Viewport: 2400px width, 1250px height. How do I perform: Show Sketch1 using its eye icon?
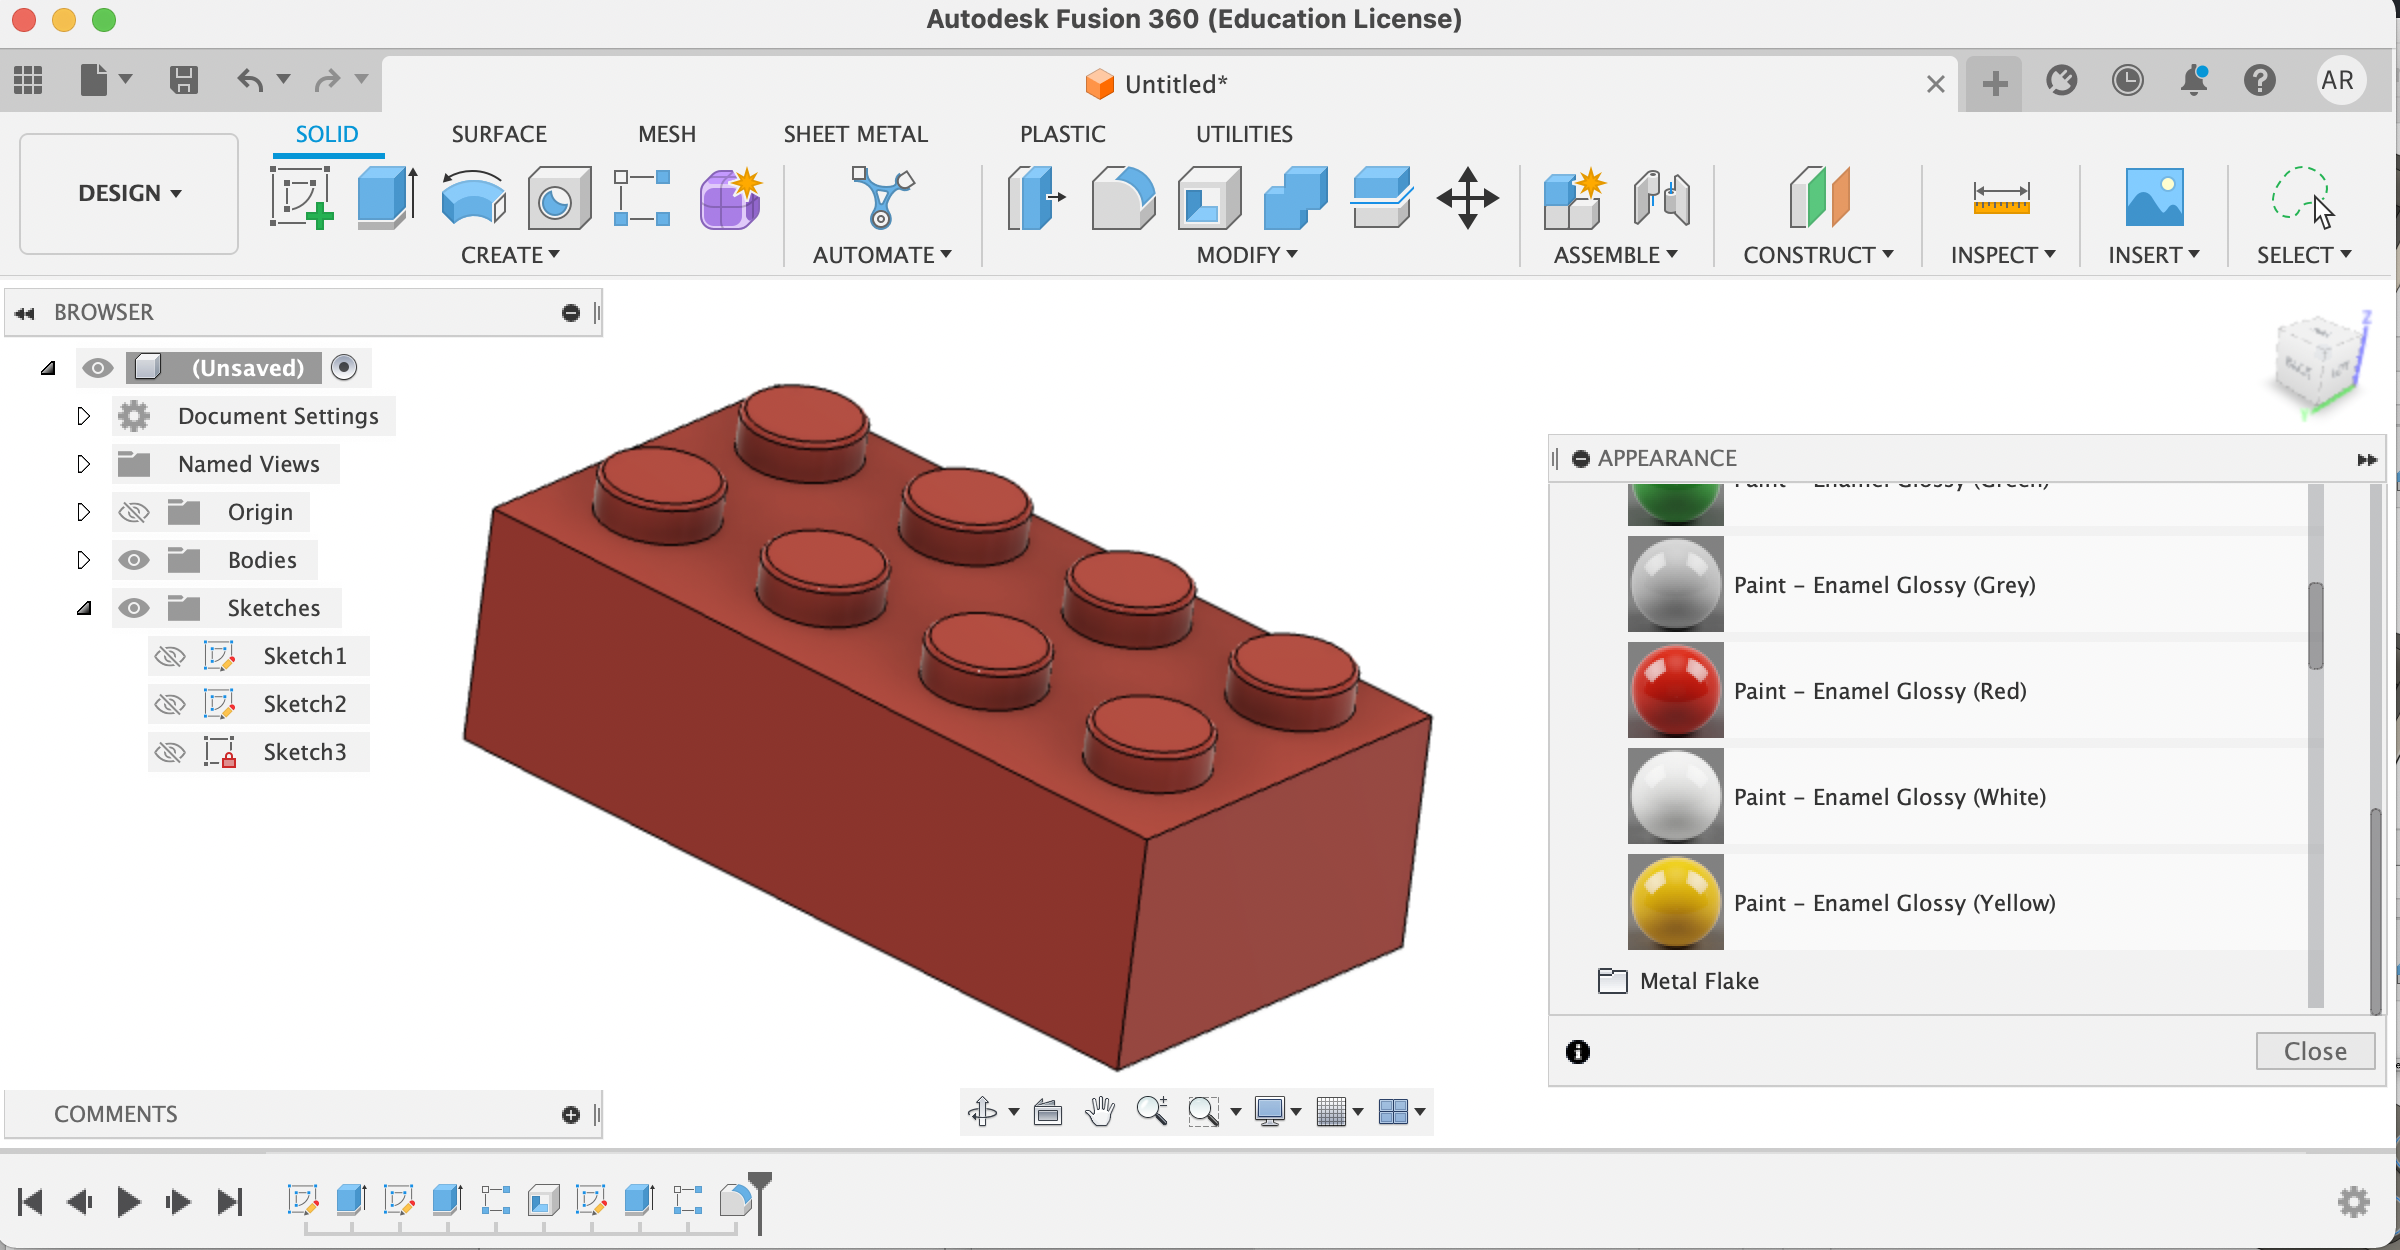pyautogui.click(x=170, y=656)
